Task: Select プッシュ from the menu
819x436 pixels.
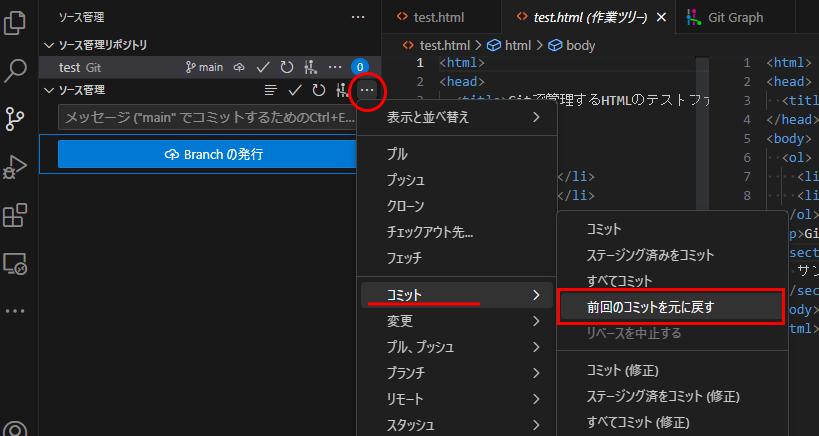Action: (x=457, y=180)
